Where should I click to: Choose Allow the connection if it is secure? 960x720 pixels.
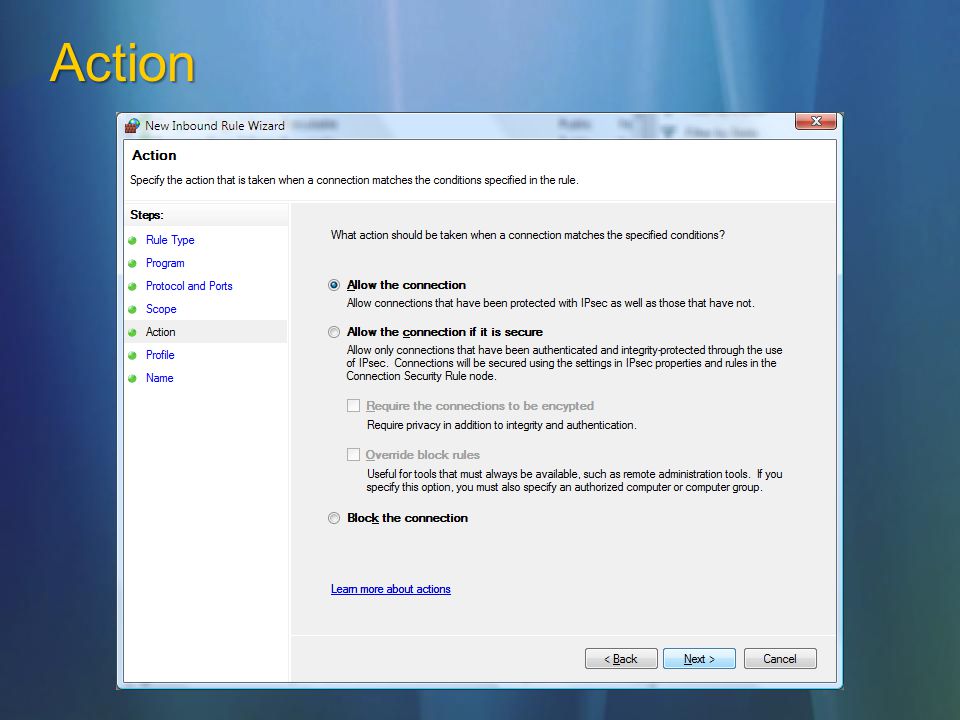[334, 332]
